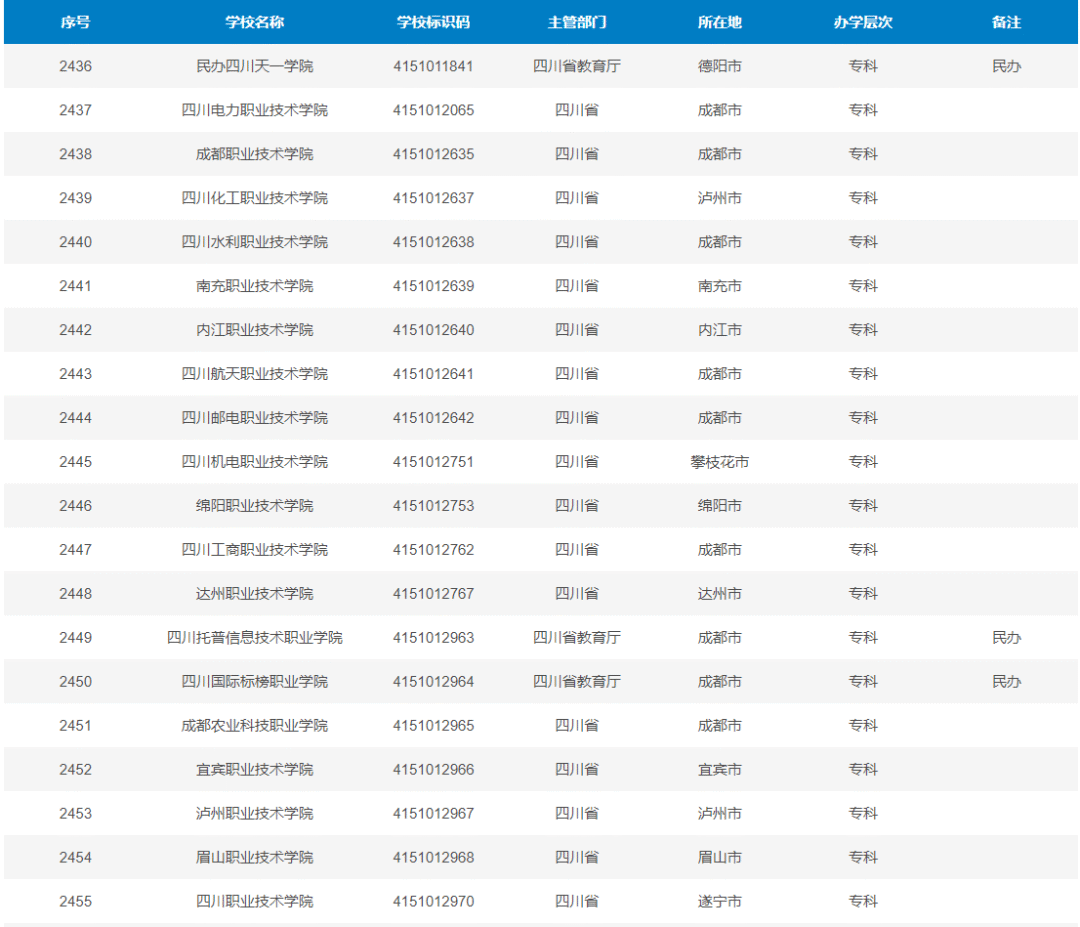Select school name 四川机电职业技术学院

tap(254, 462)
